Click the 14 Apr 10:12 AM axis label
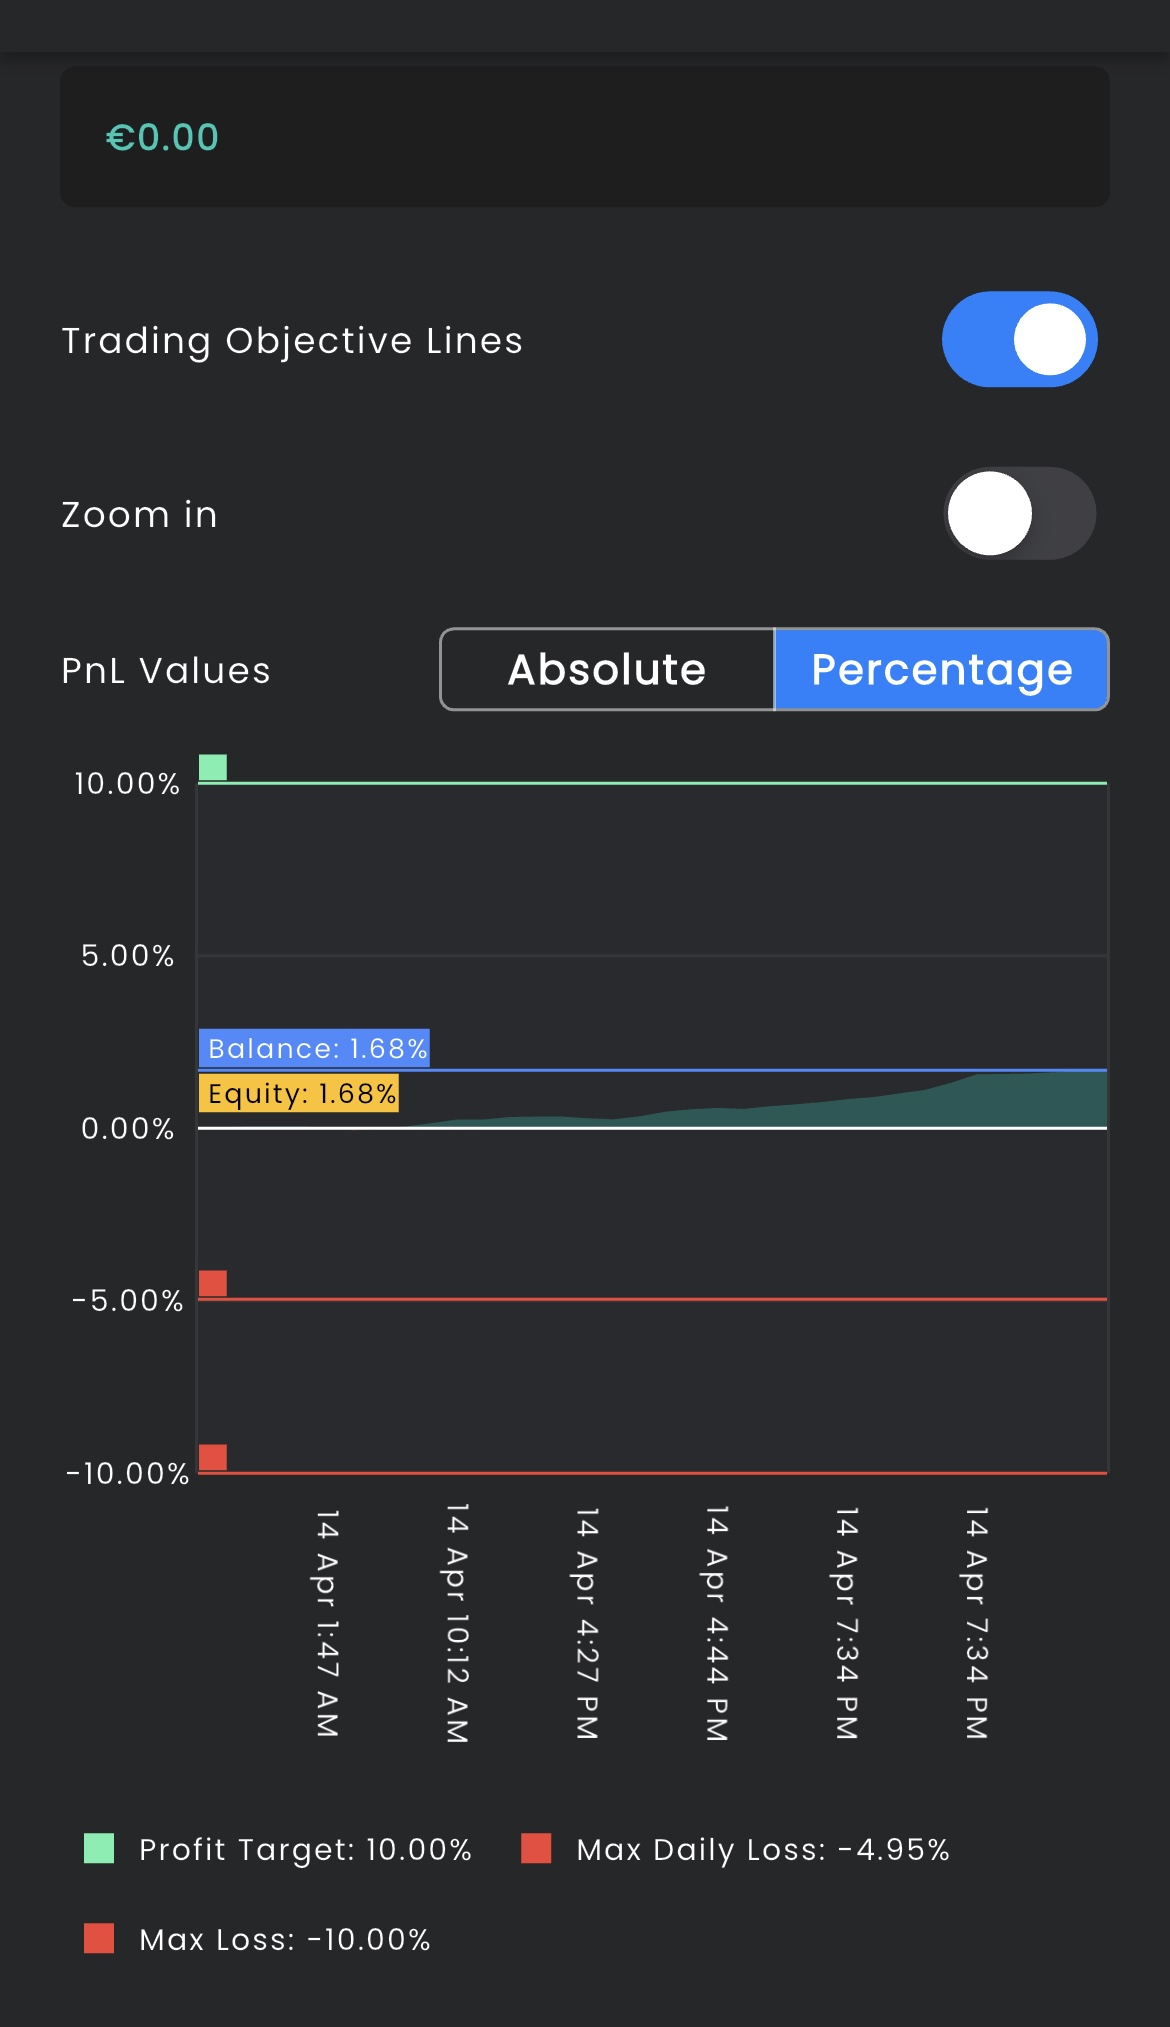The width and height of the screenshot is (1170, 2027). click(457, 1623)
